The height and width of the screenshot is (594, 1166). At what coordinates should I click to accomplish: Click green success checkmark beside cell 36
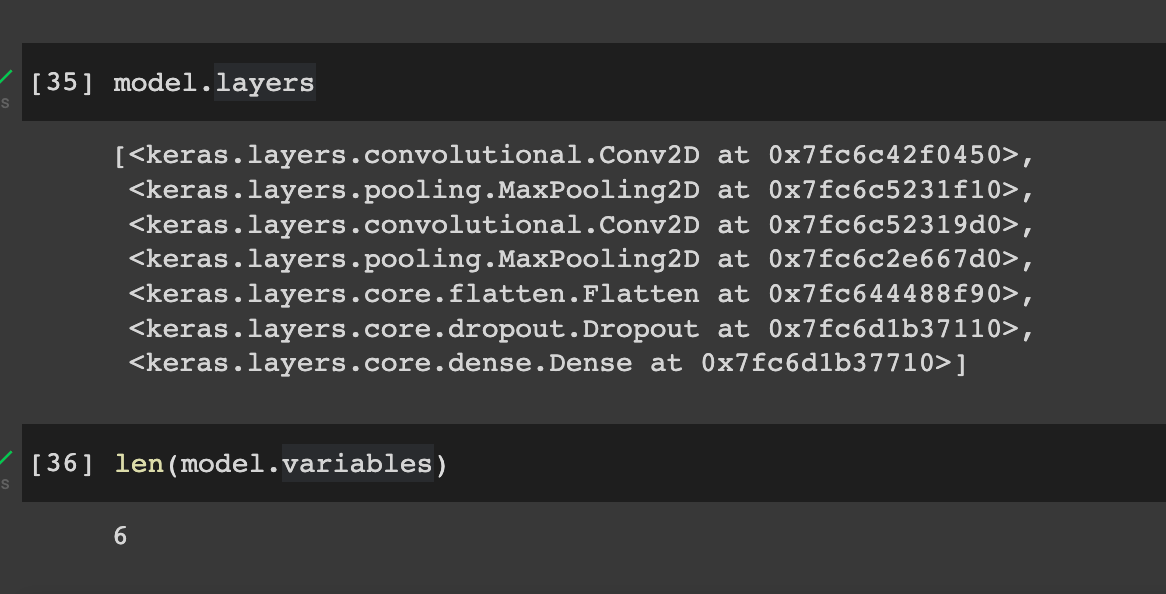coord(6,458)
